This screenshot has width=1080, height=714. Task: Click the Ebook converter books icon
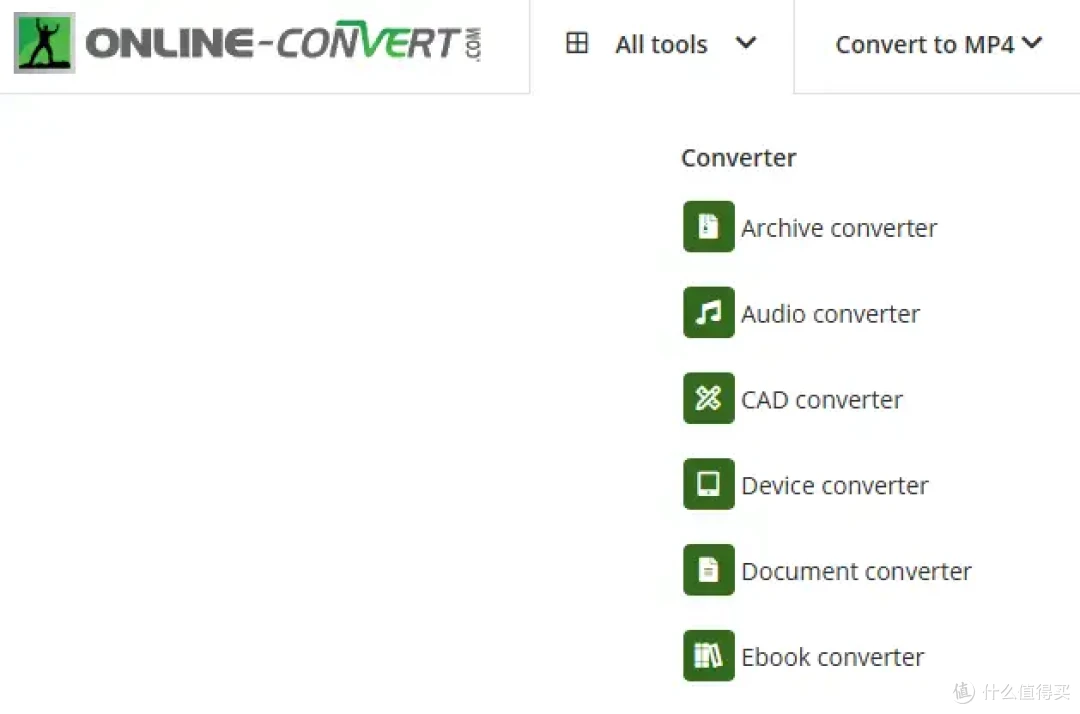709,655
